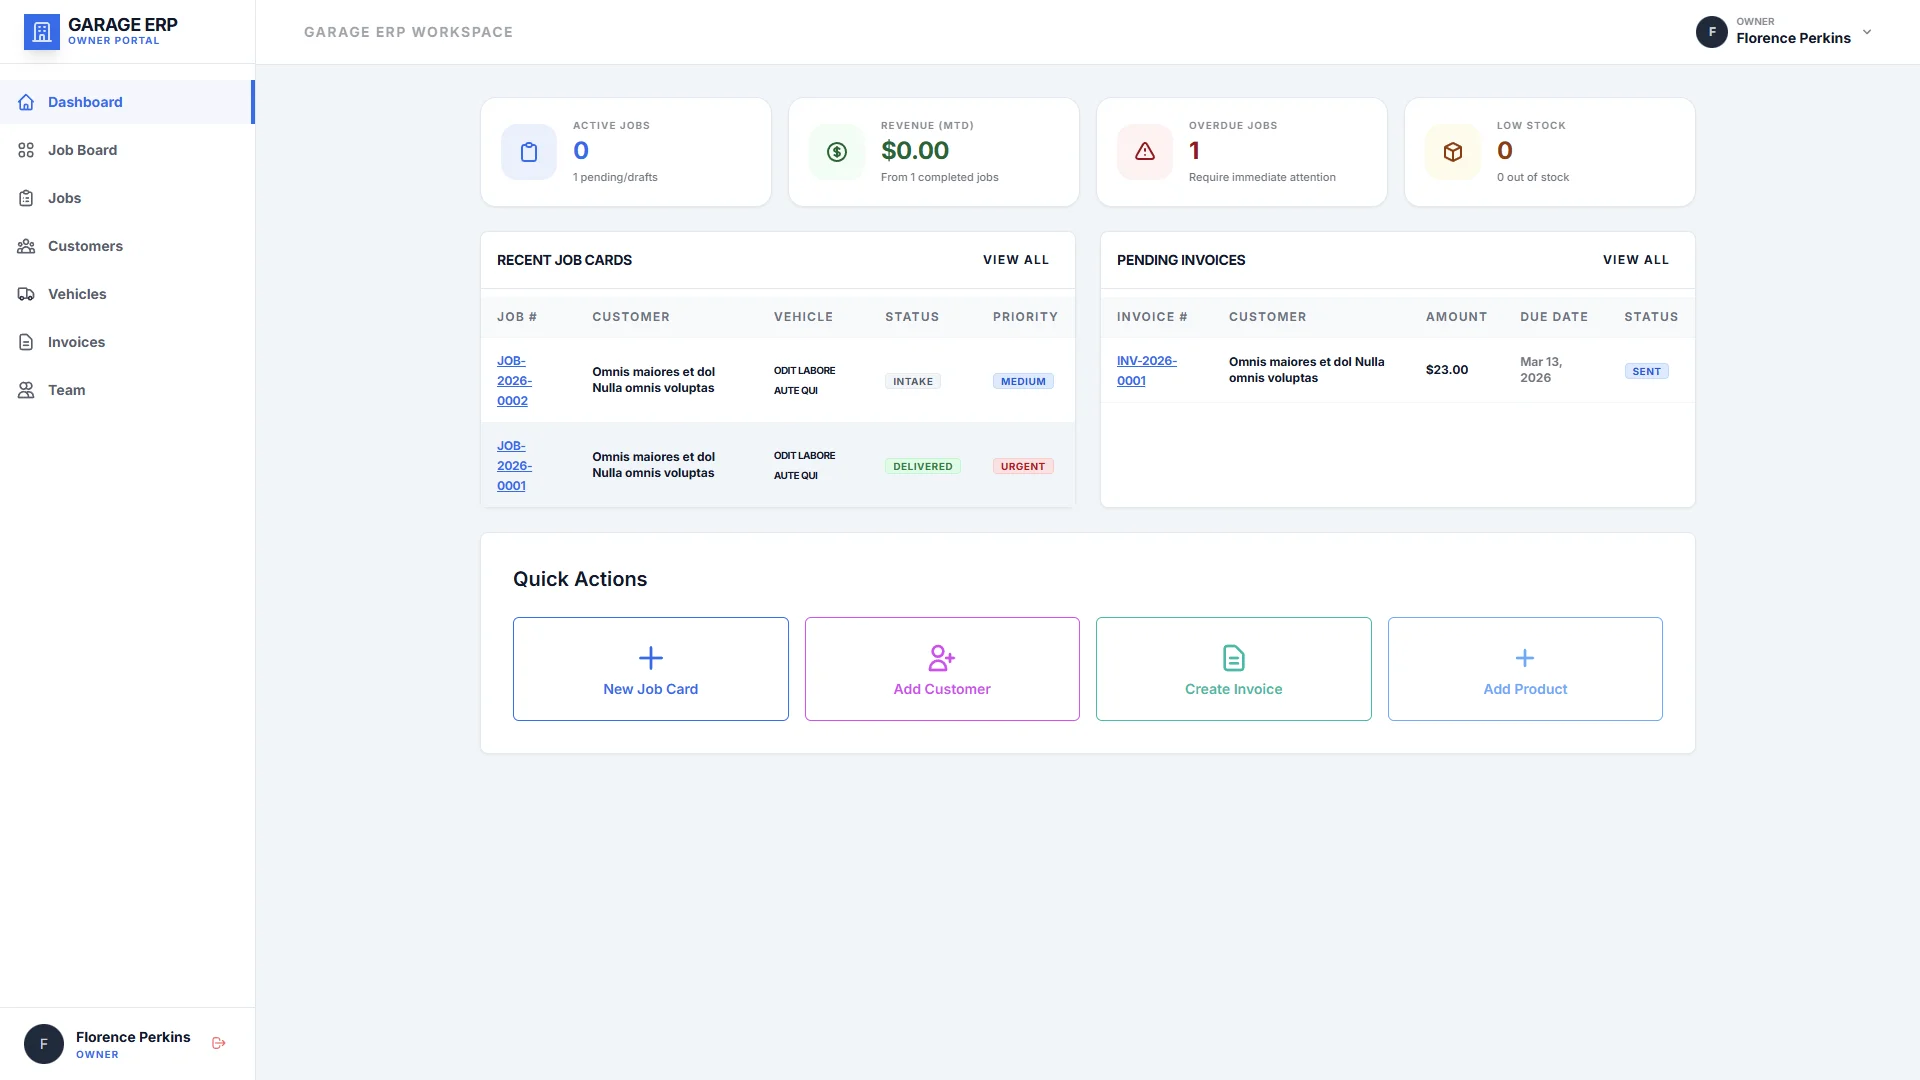This screenshot has width=1920, height=1080.
Task: Select Invoices in the sidebar
Action: click(127, 342)
